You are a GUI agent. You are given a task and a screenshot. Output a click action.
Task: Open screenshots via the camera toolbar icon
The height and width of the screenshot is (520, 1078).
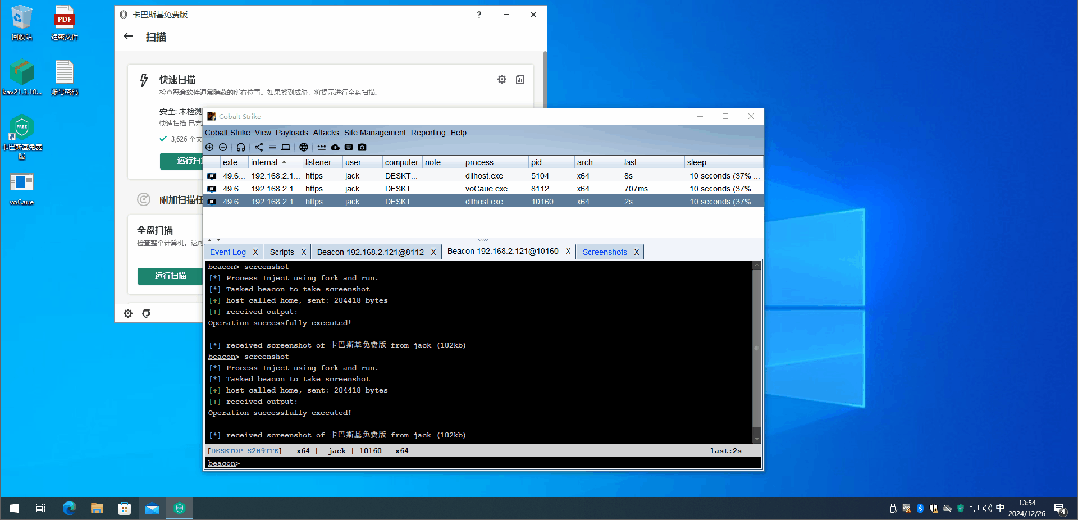click(362, 147)
